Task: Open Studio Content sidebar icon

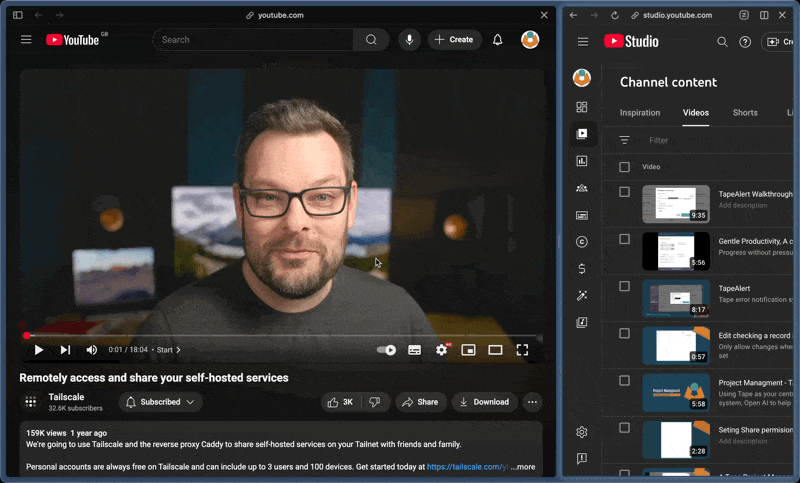Action: pyautogui.click(x=582, y=134)
